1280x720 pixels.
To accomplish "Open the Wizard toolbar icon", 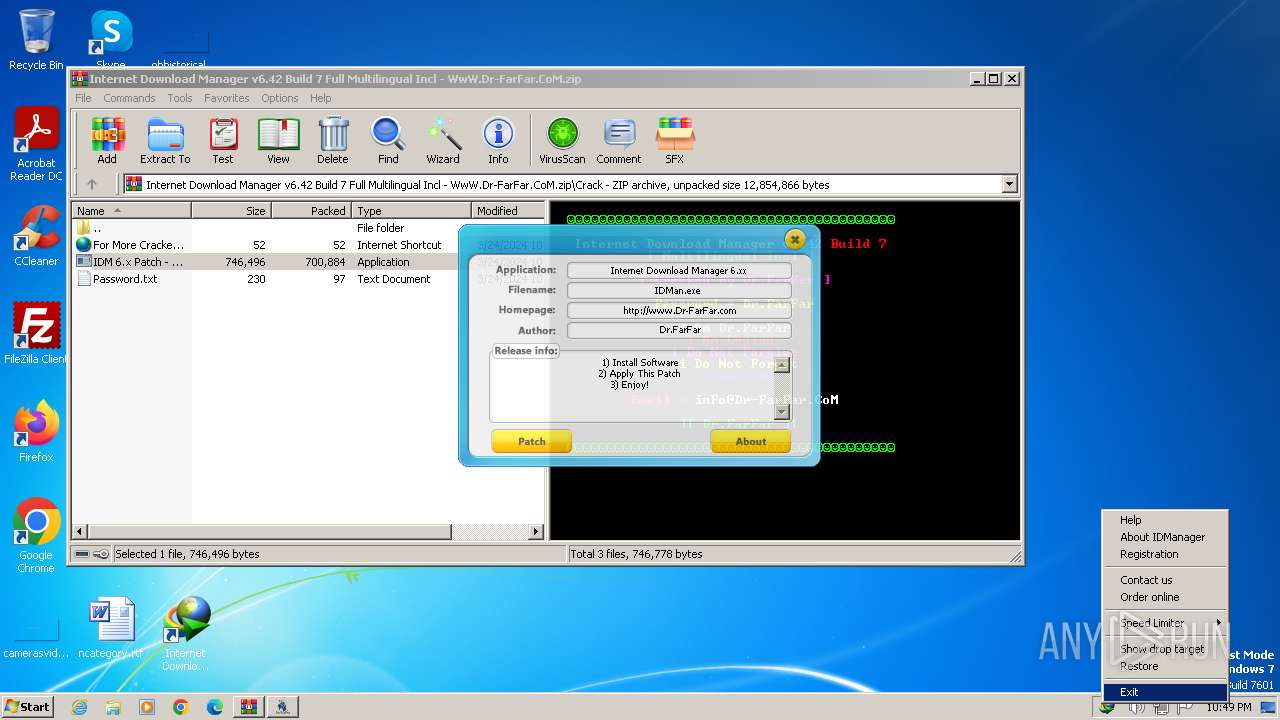I will pyautogui.click(x=443, y=141).
